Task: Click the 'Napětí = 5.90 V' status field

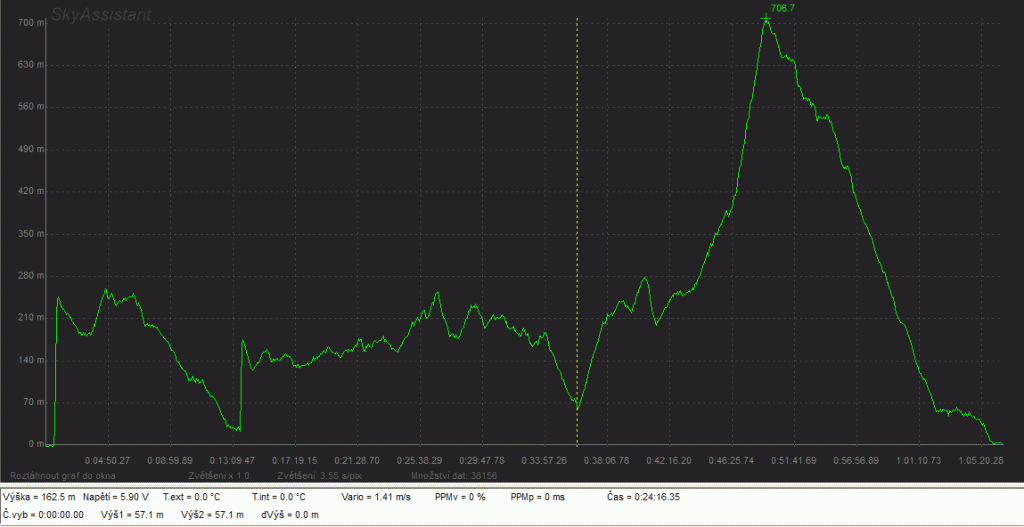Action: click(x=115, y=496)
